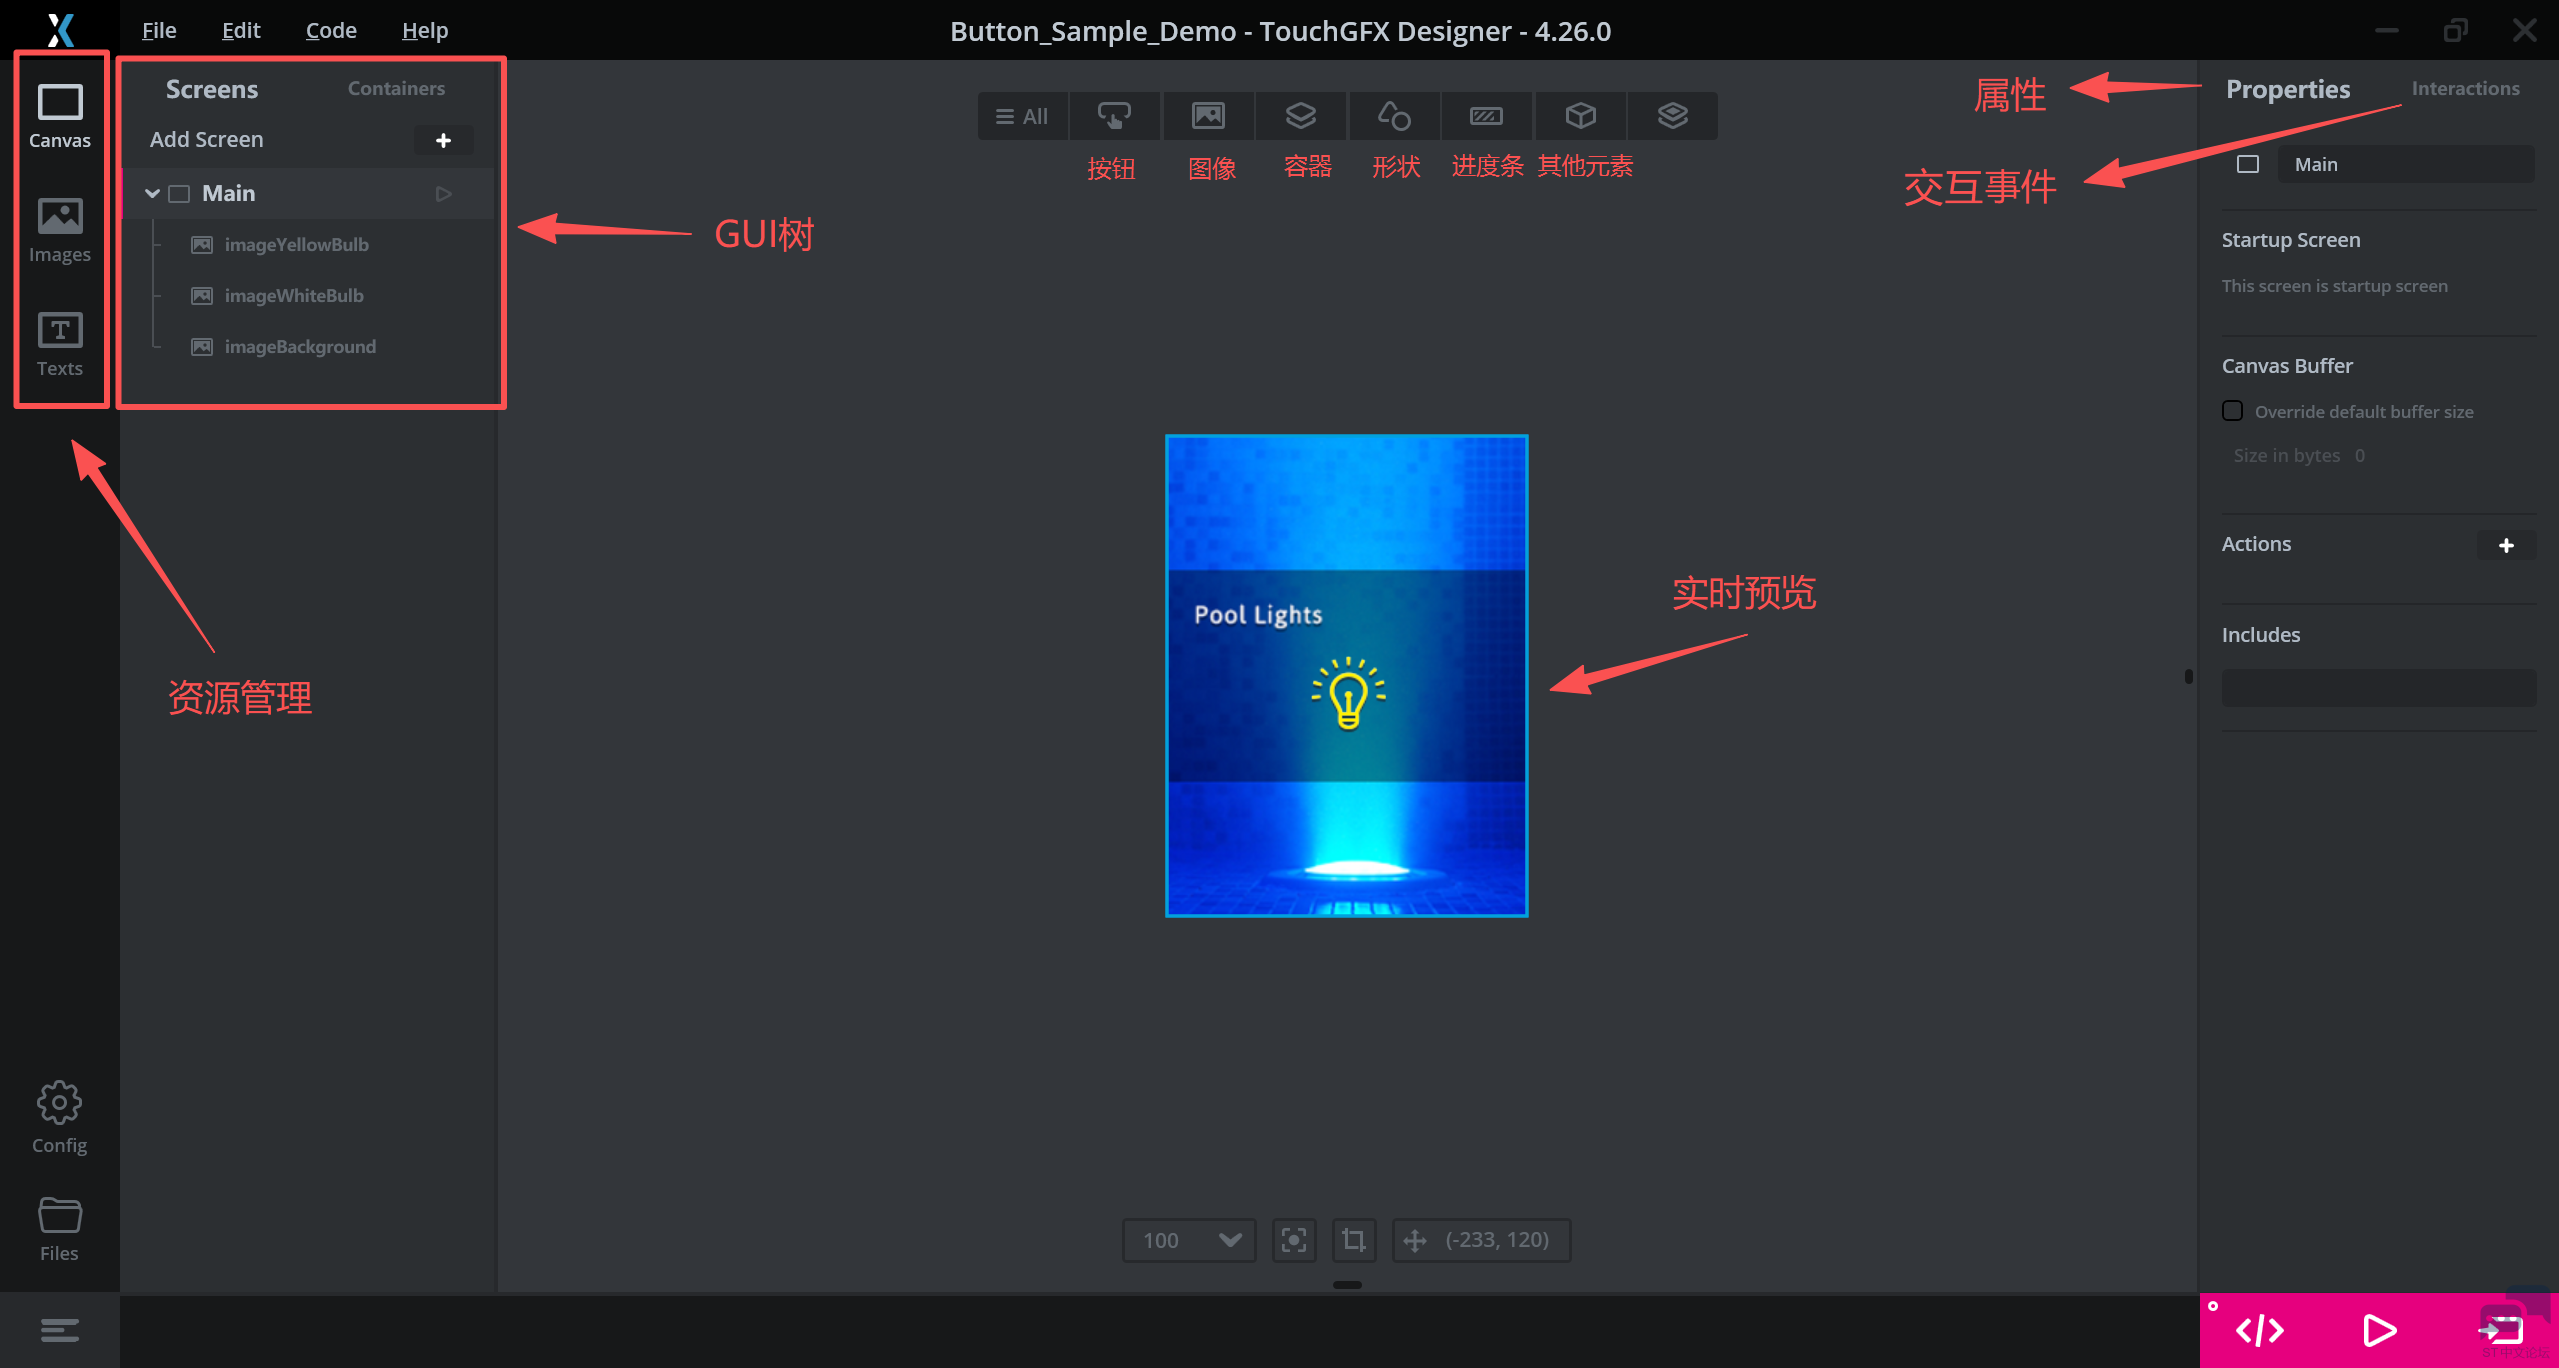The image size is (2559, 1368).
Task: Collapse the Main screen tree node
Action: point(152,194)
